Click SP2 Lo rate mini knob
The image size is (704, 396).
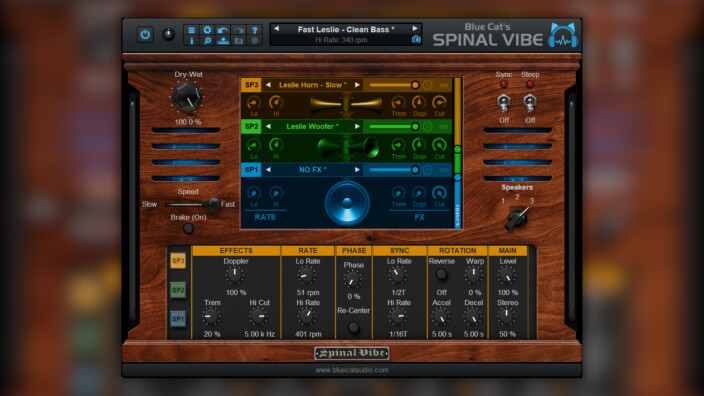254,145
